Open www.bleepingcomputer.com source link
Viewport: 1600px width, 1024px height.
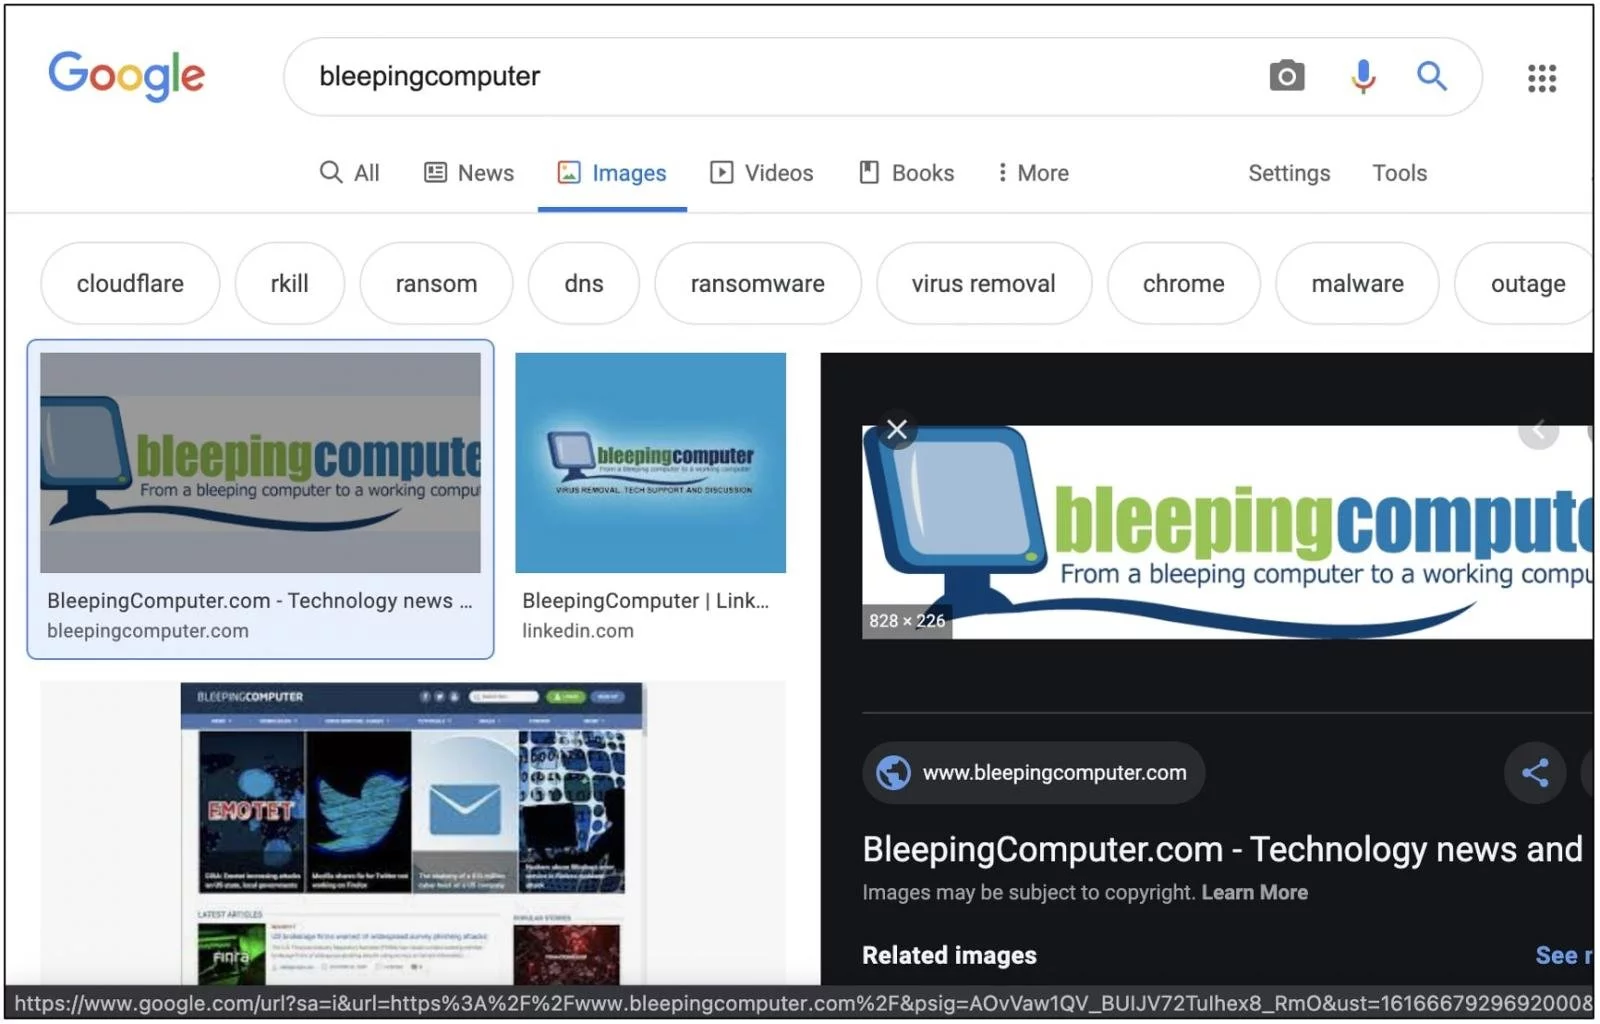1034,773
